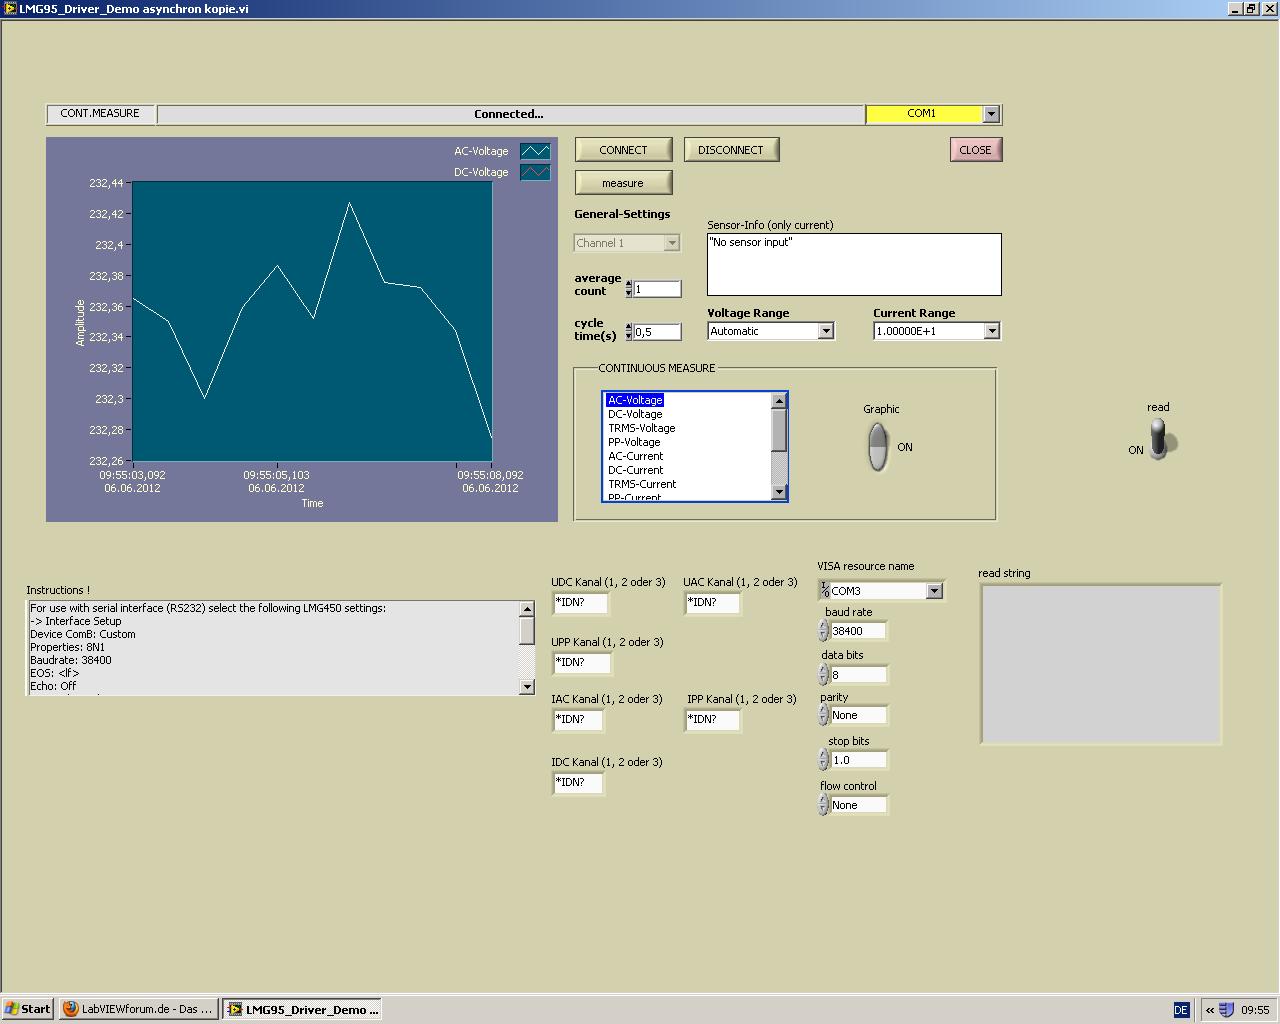
Task: Click the VISA resource I/O icon
Action: (824, 591)
